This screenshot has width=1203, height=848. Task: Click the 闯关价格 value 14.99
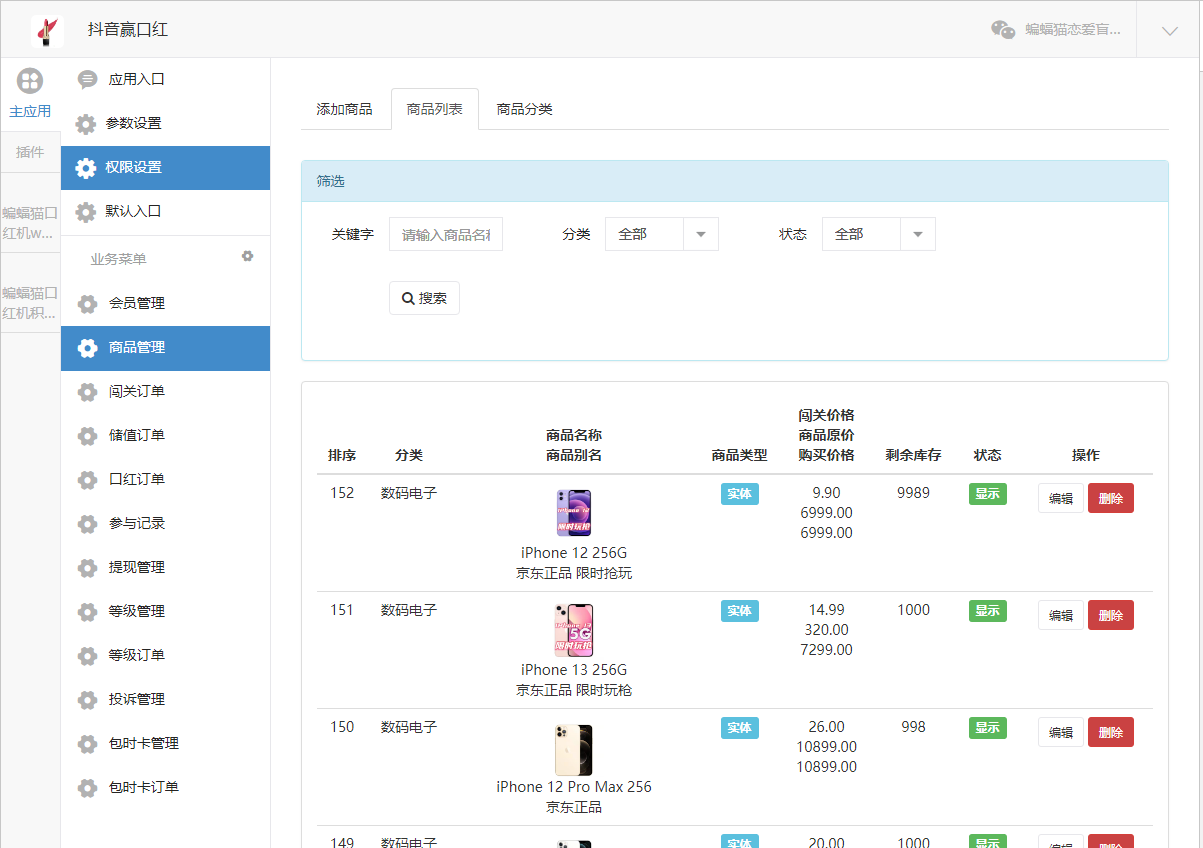[827, 610]
